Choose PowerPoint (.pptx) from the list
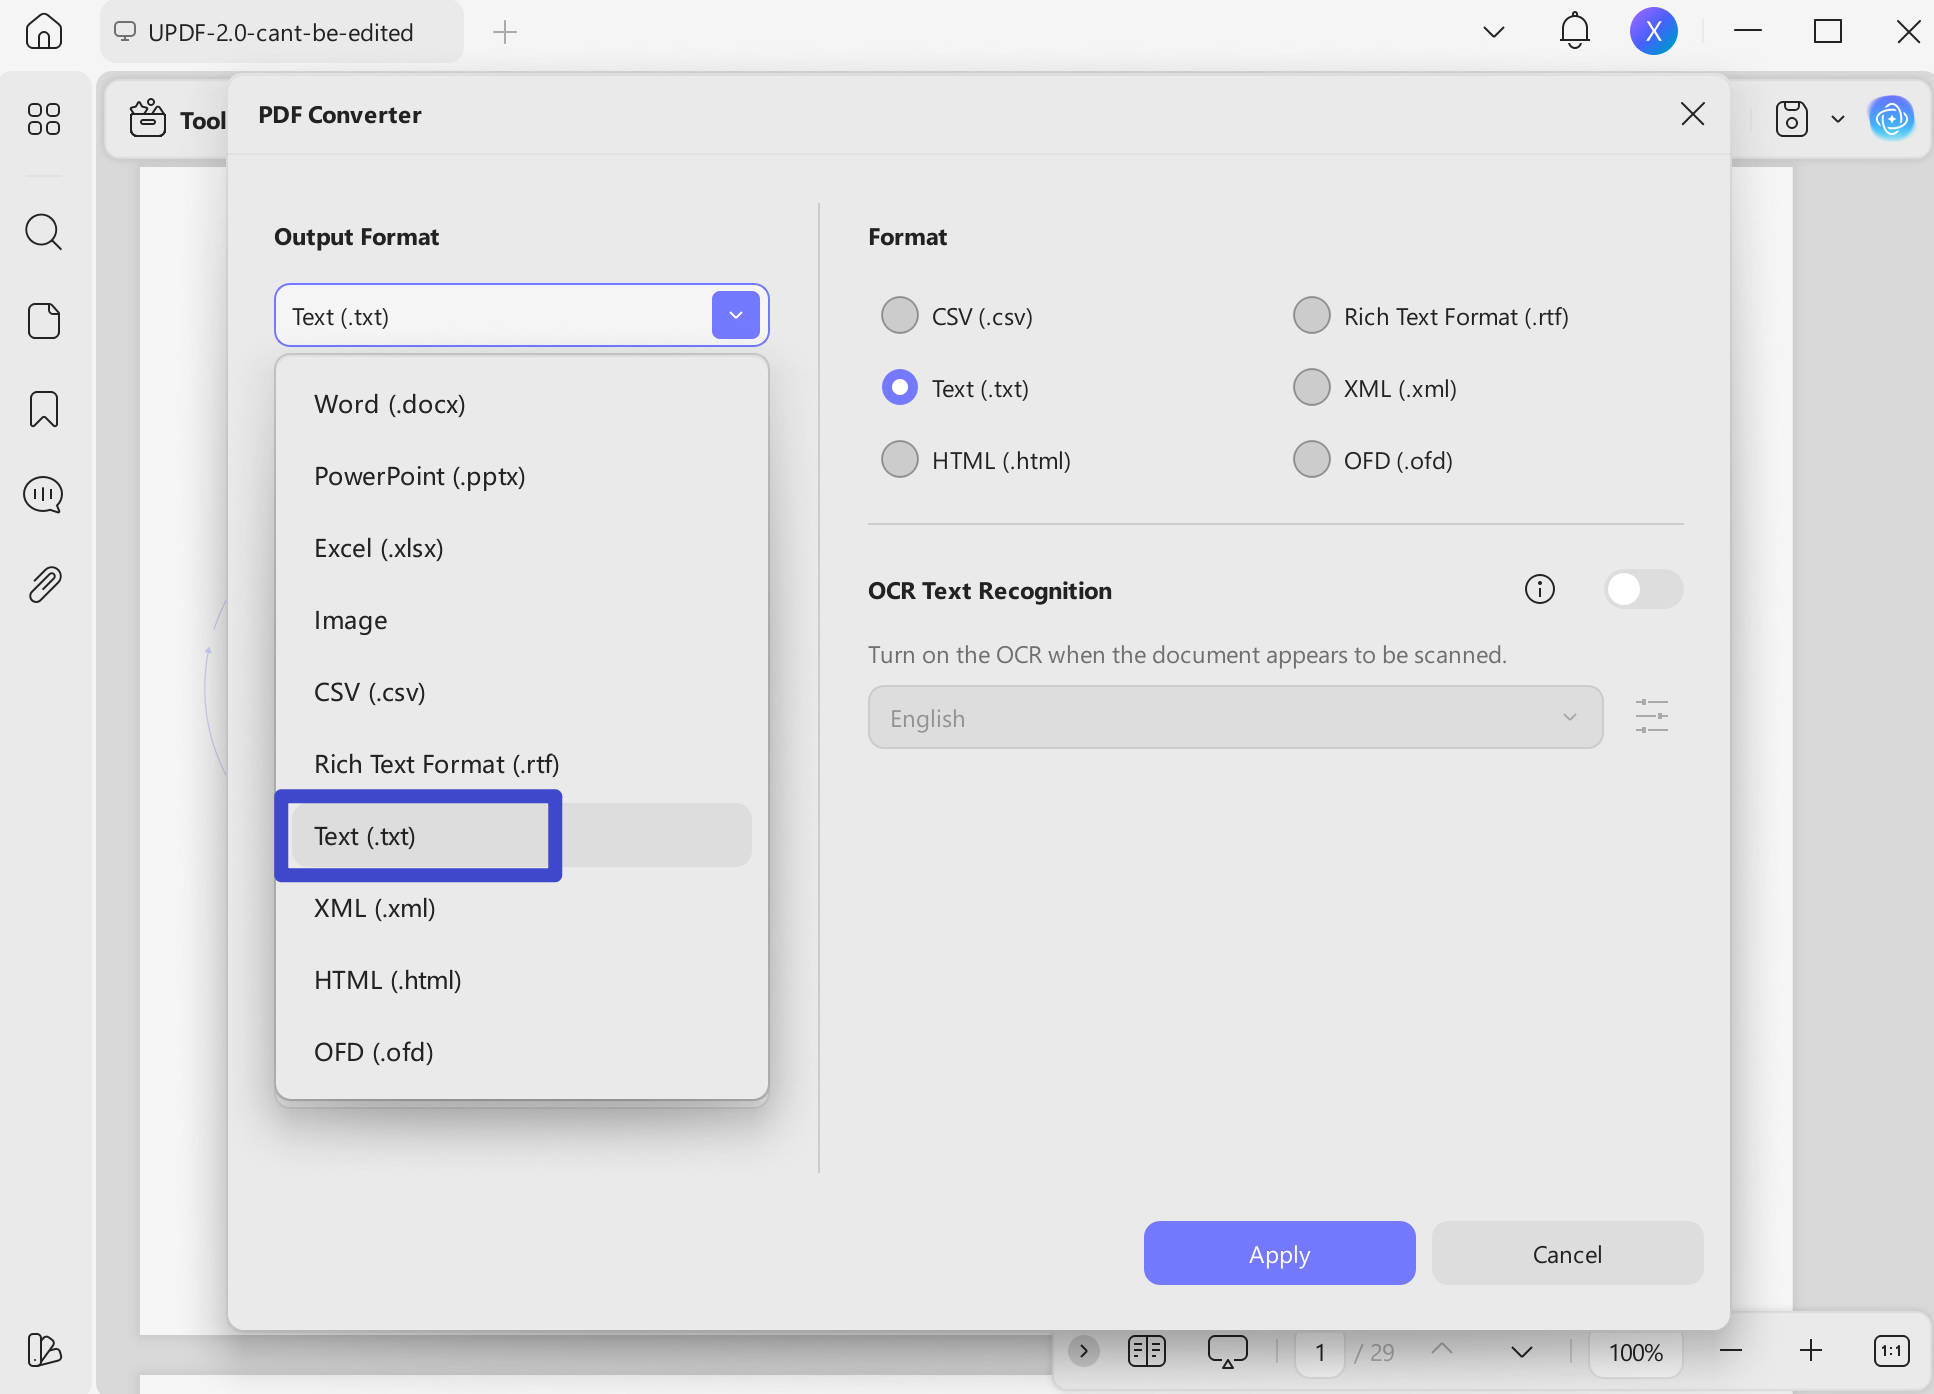This screenshot has width=1934, height=1394. pos(521,476)
